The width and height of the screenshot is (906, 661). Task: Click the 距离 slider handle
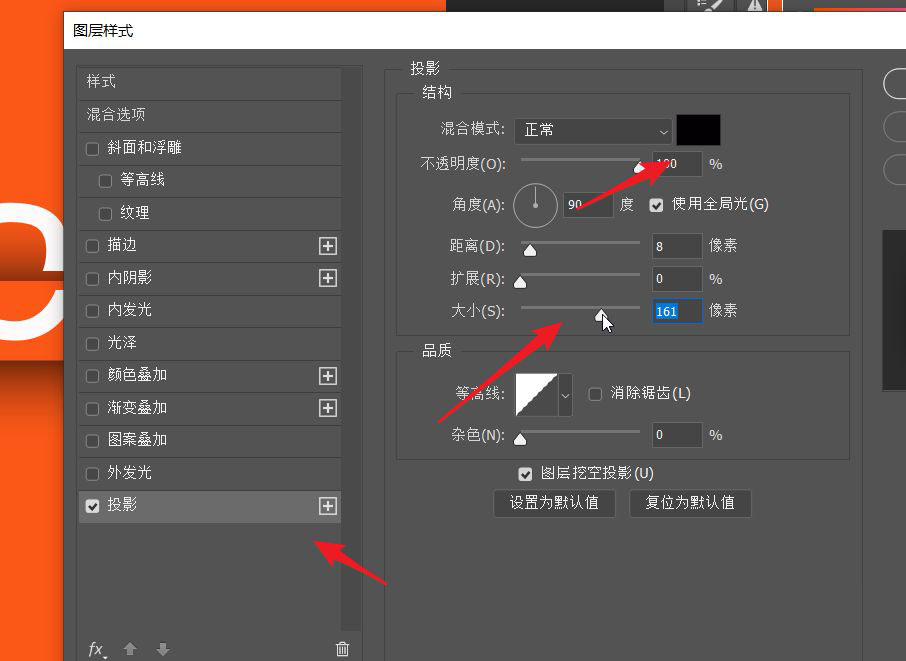pos(529,250)
